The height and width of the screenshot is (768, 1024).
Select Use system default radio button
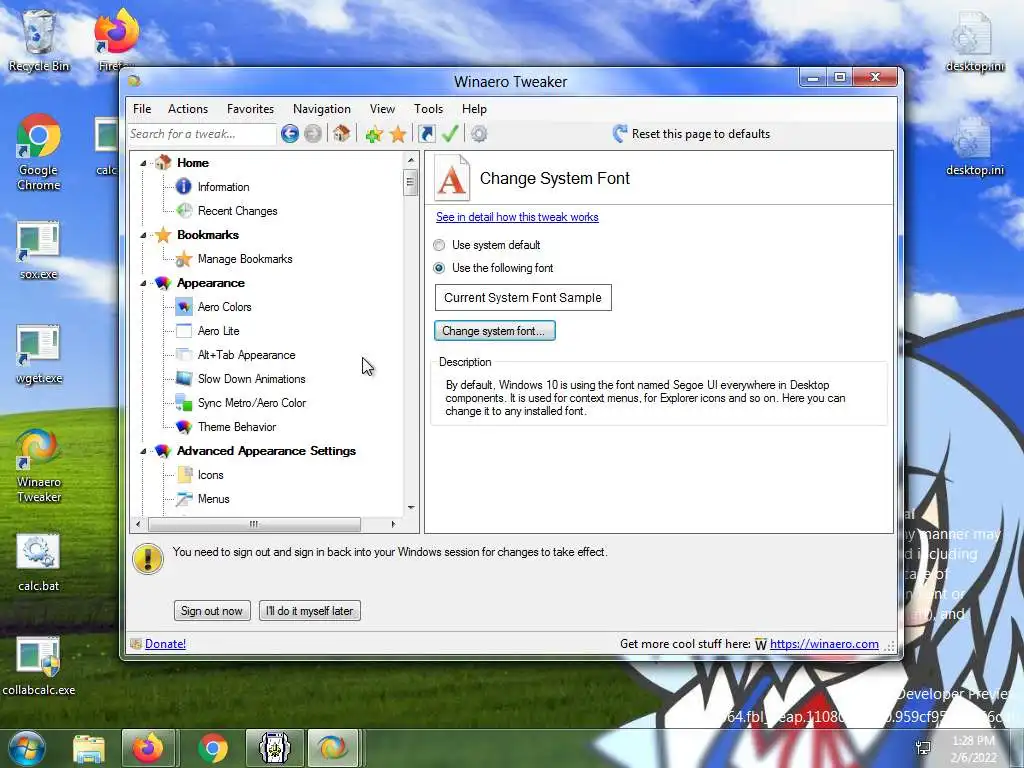click(439, 245)
